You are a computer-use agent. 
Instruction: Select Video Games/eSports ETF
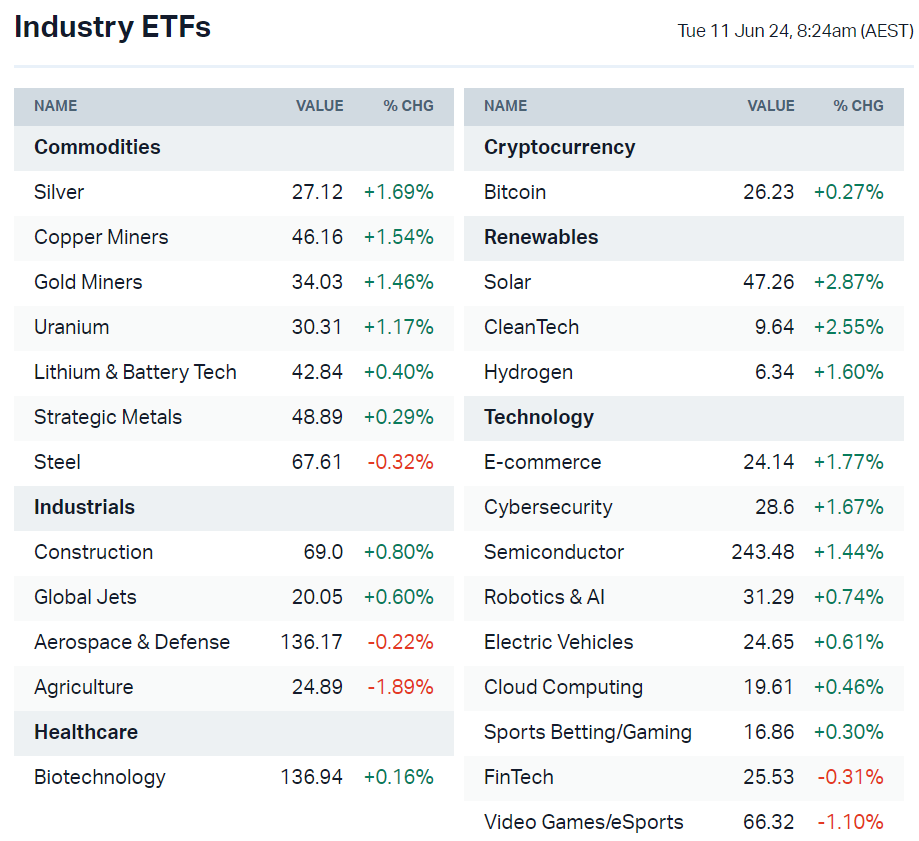pyautogui.click(x=583, y=822)
